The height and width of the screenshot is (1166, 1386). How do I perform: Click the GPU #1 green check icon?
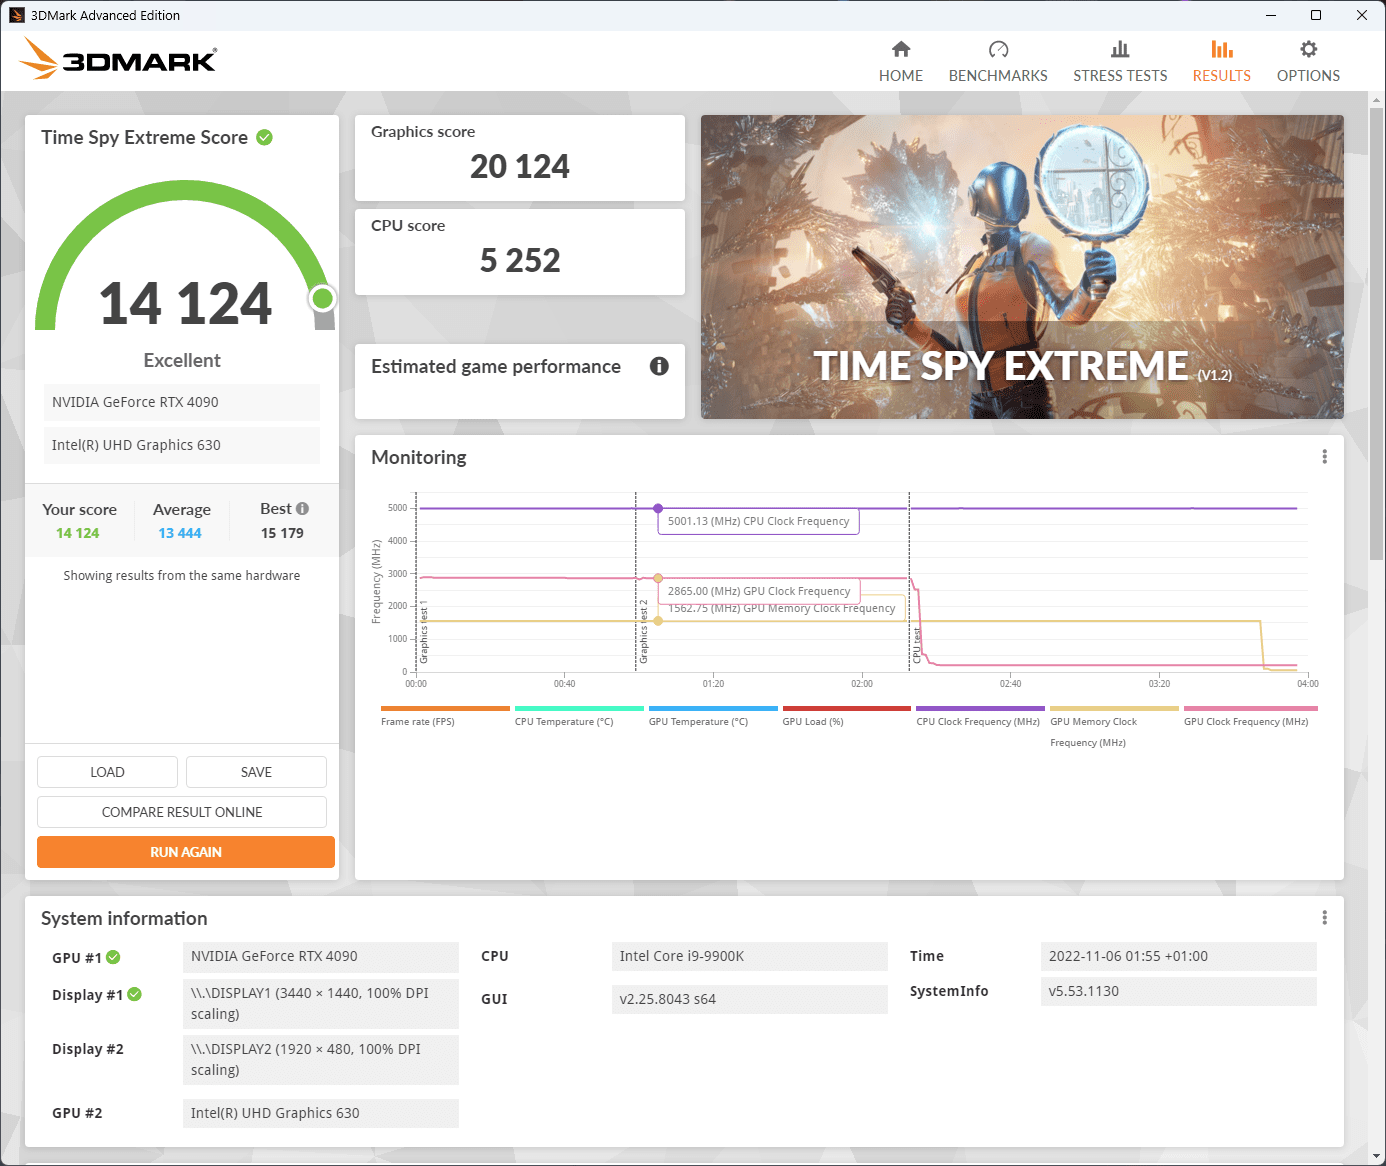point(113,957)
